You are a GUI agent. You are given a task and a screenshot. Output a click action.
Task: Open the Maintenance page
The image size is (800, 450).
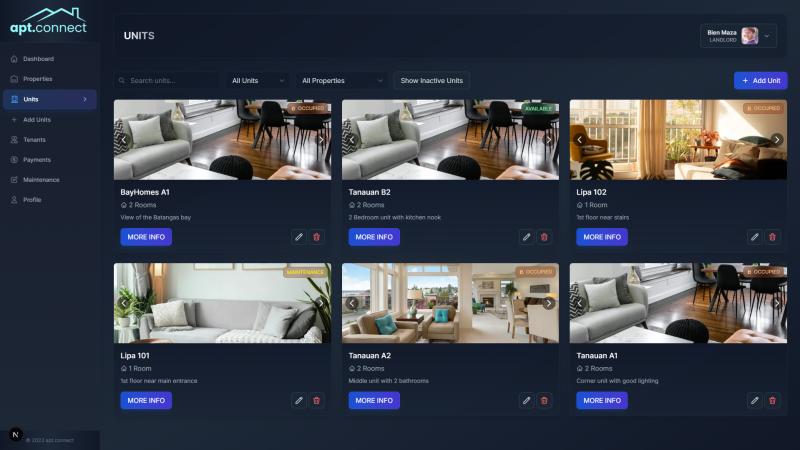tap(49, 180)
